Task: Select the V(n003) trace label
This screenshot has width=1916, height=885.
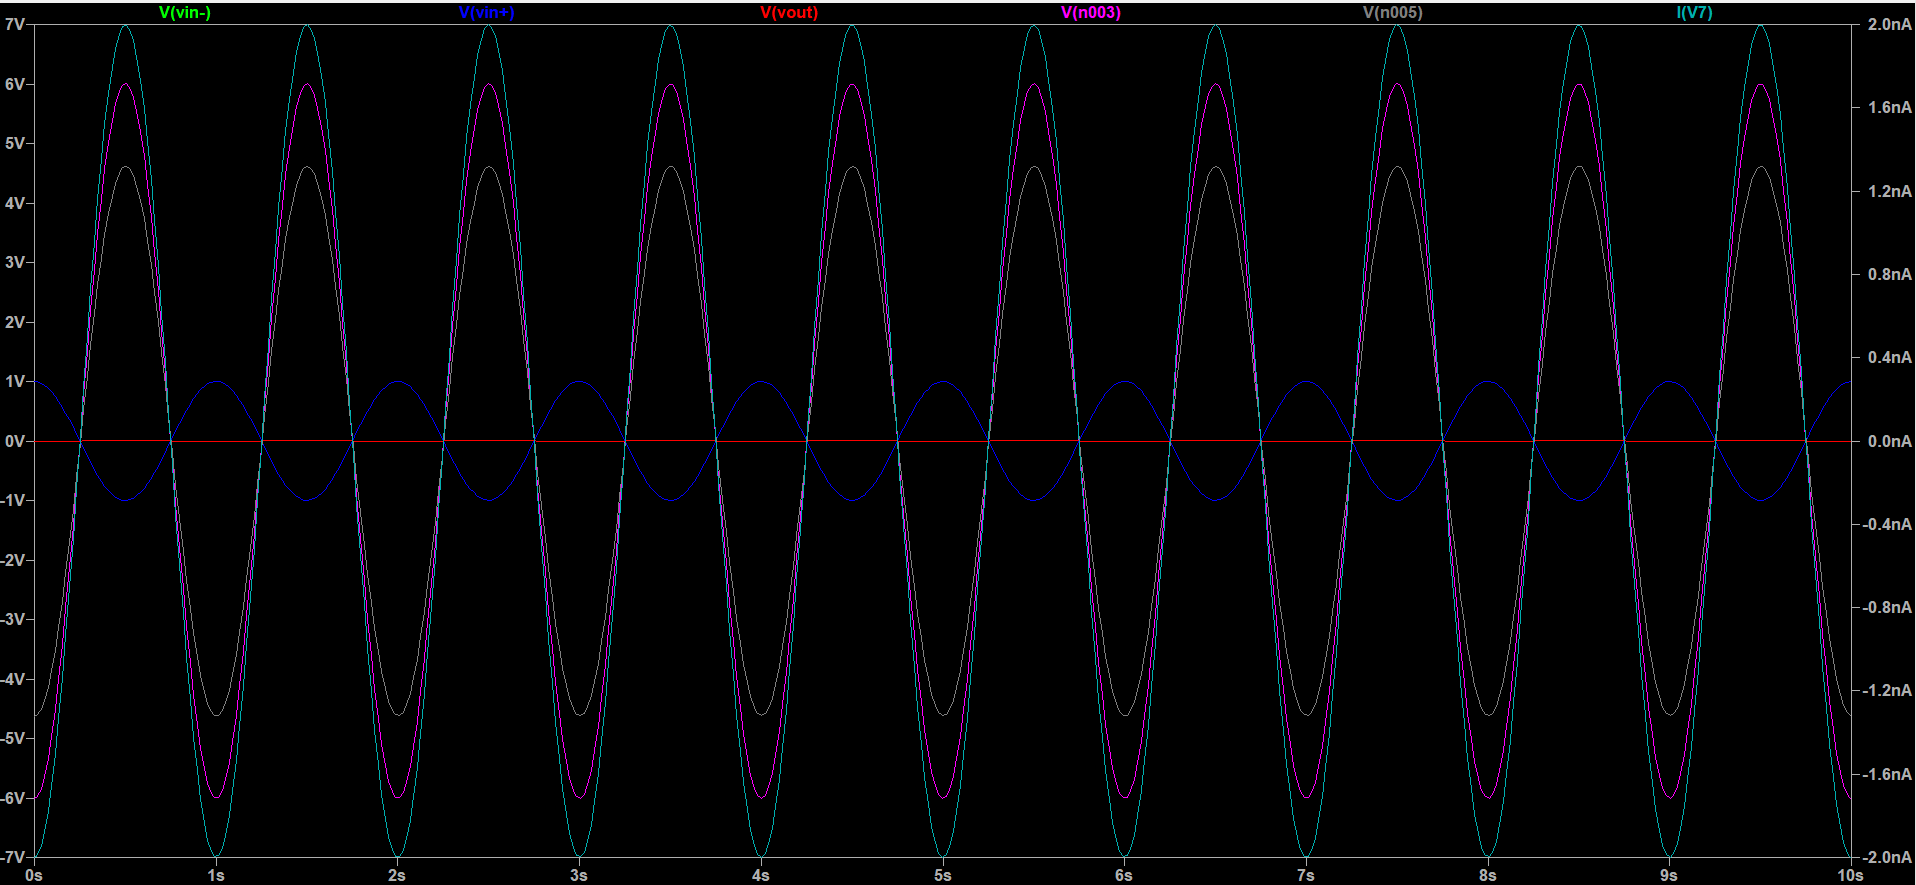Action: (1091, 13)
